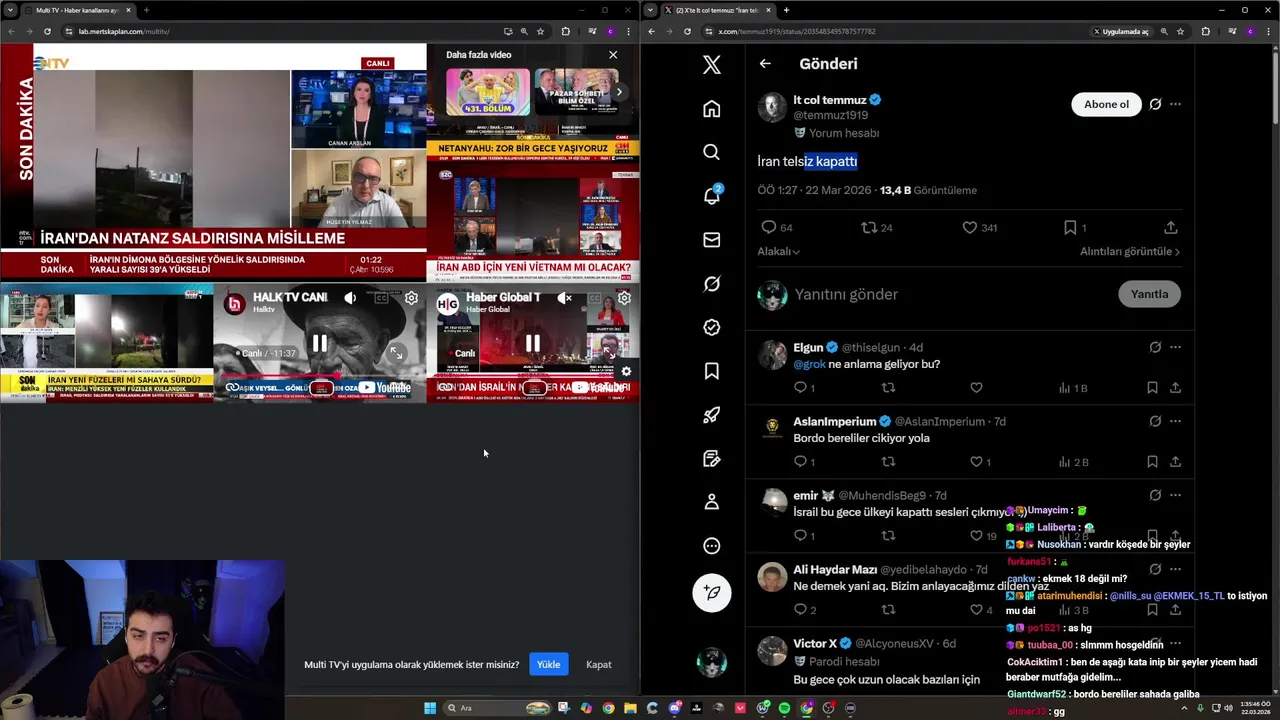Open more options on AslanImperium's reply
1280x720 pixels.
click(1175, 421)
